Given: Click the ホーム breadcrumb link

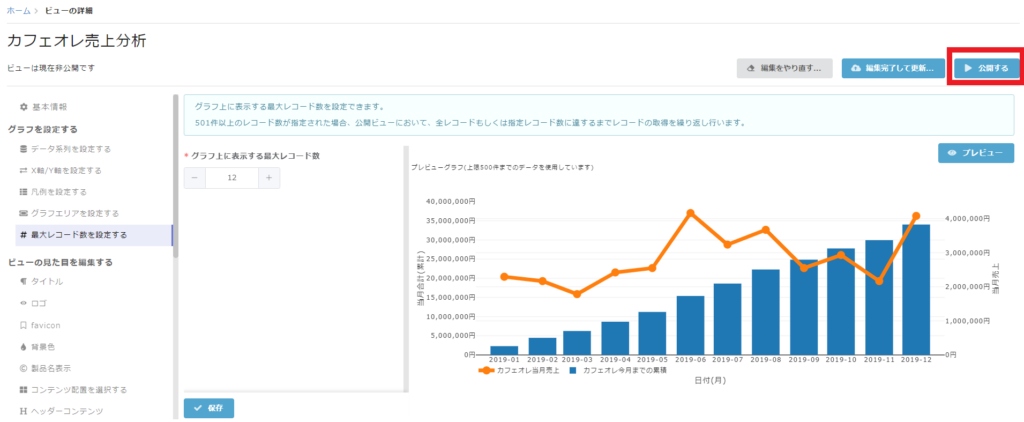Looking at the screenshot, I should (18, 10).
